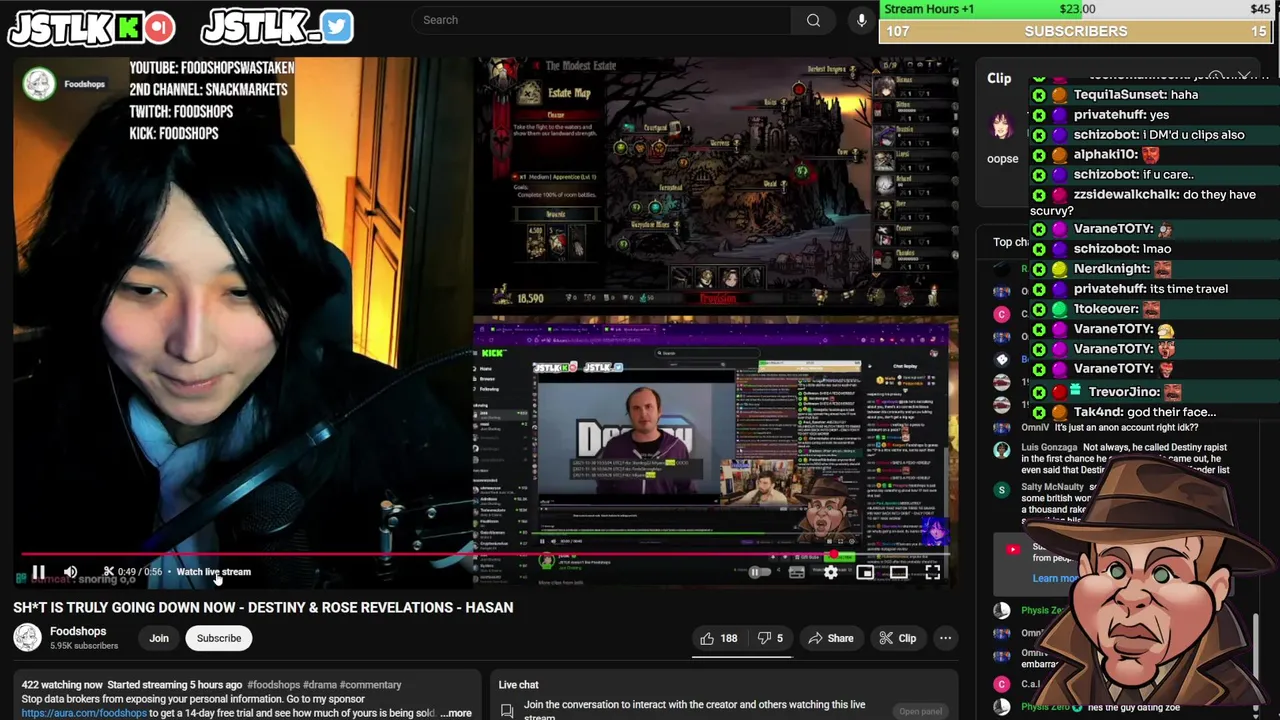Click the Subscribers goal bar overlay
Image resolution: width=1280 pixels, height=720 pixels.
pyautogui.click(x=1075, y=31)
